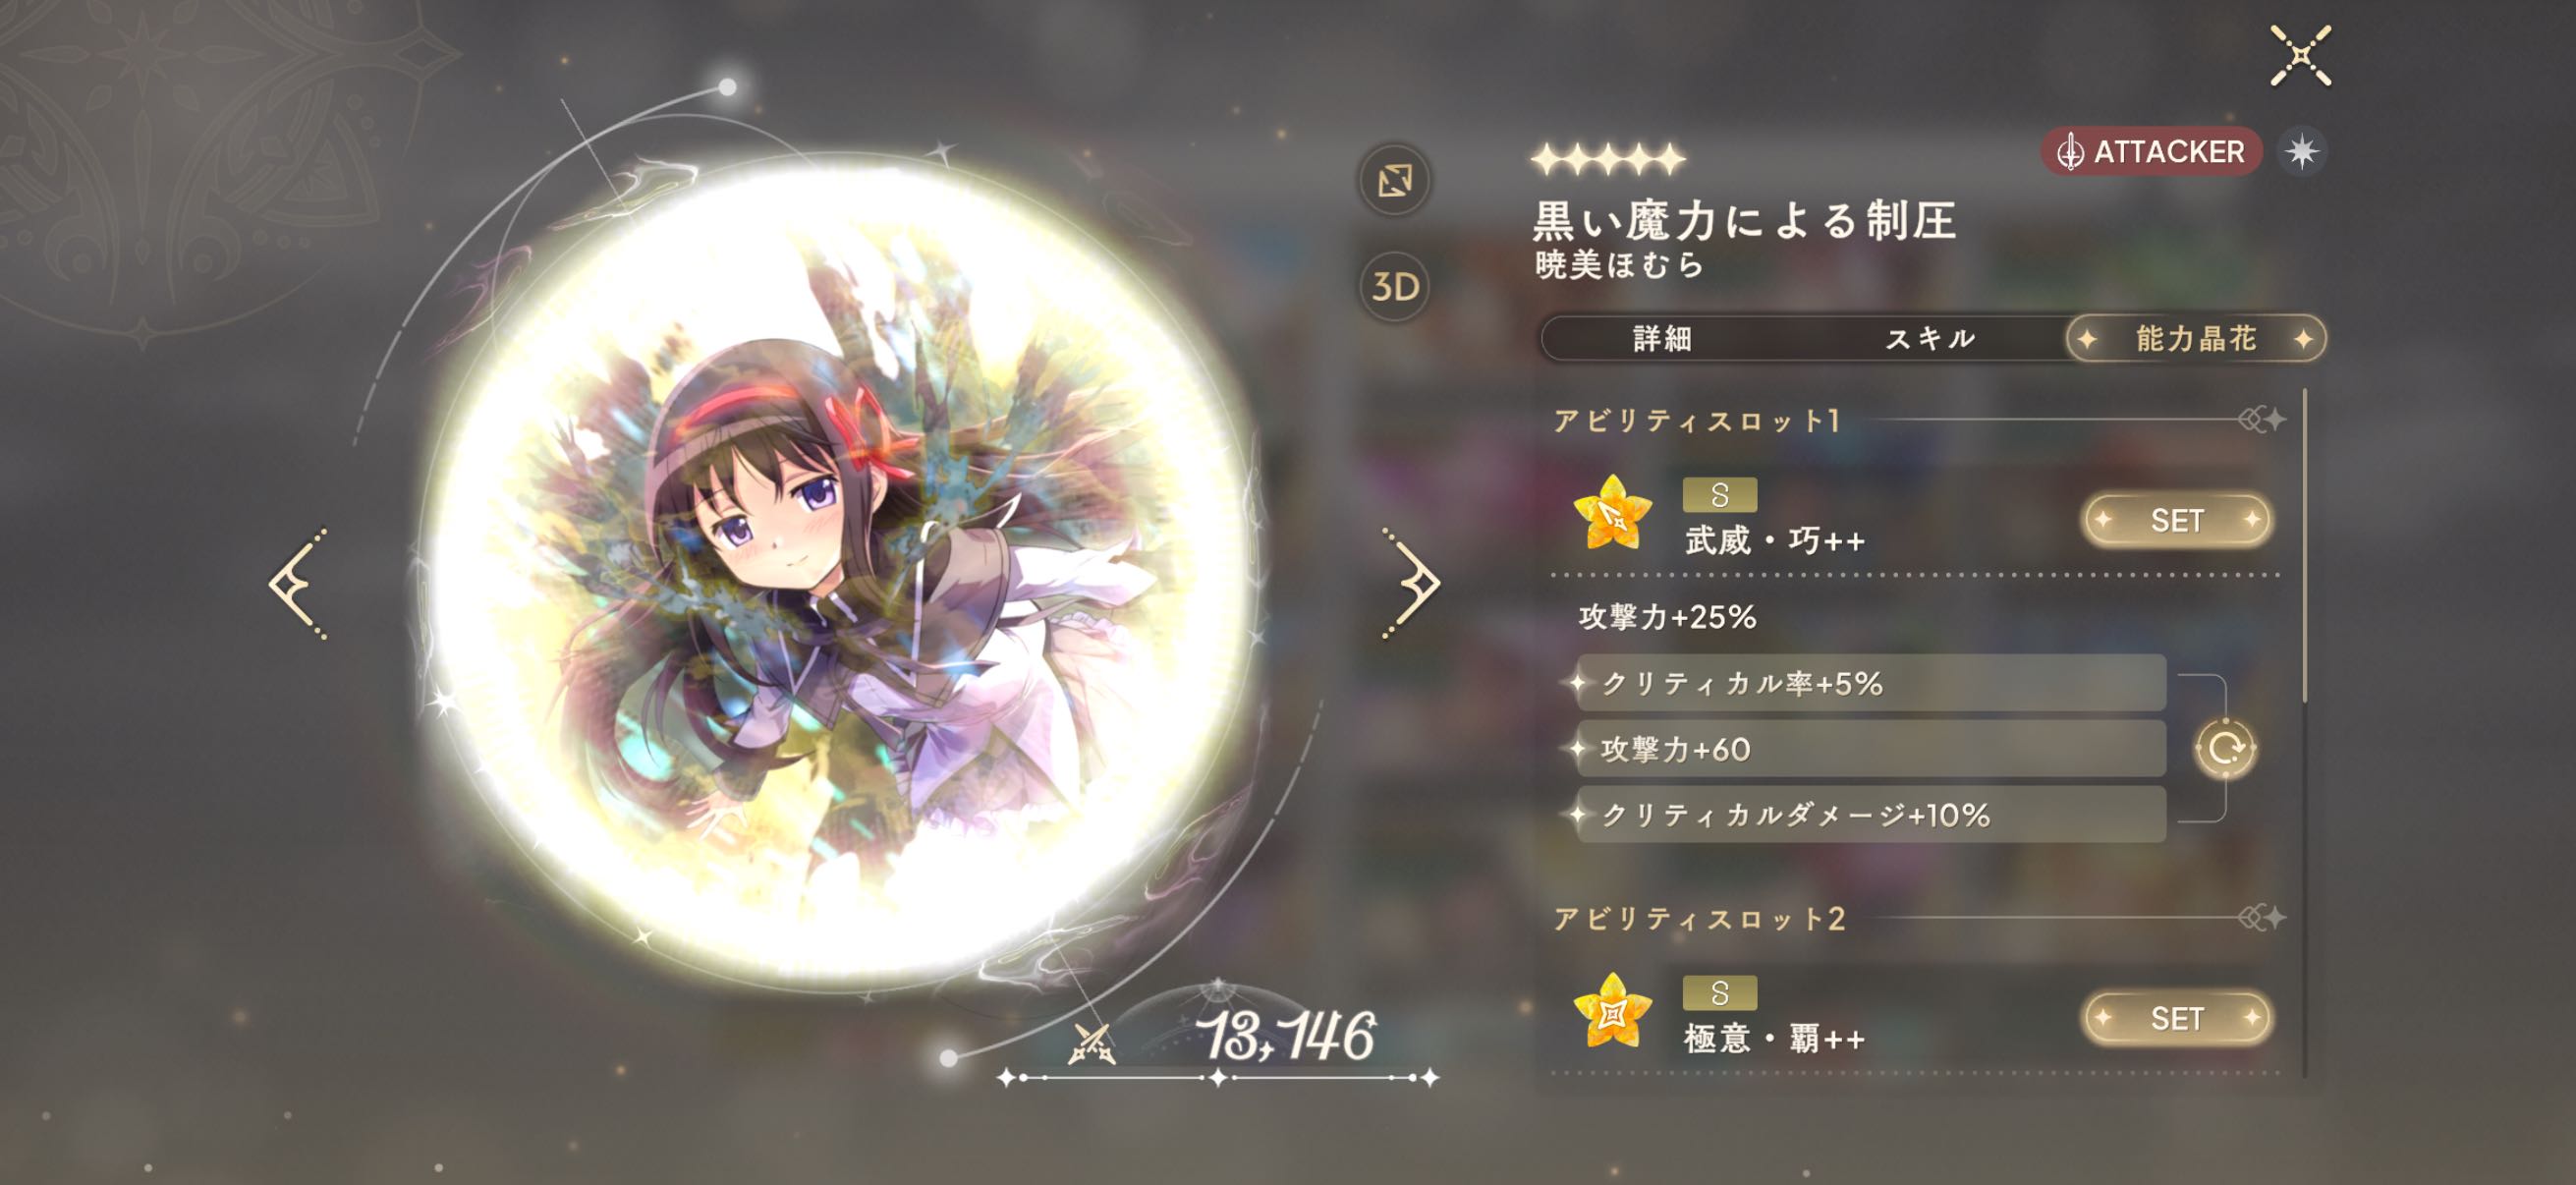Go to previous card with left arrow

[x=298, y=583]
